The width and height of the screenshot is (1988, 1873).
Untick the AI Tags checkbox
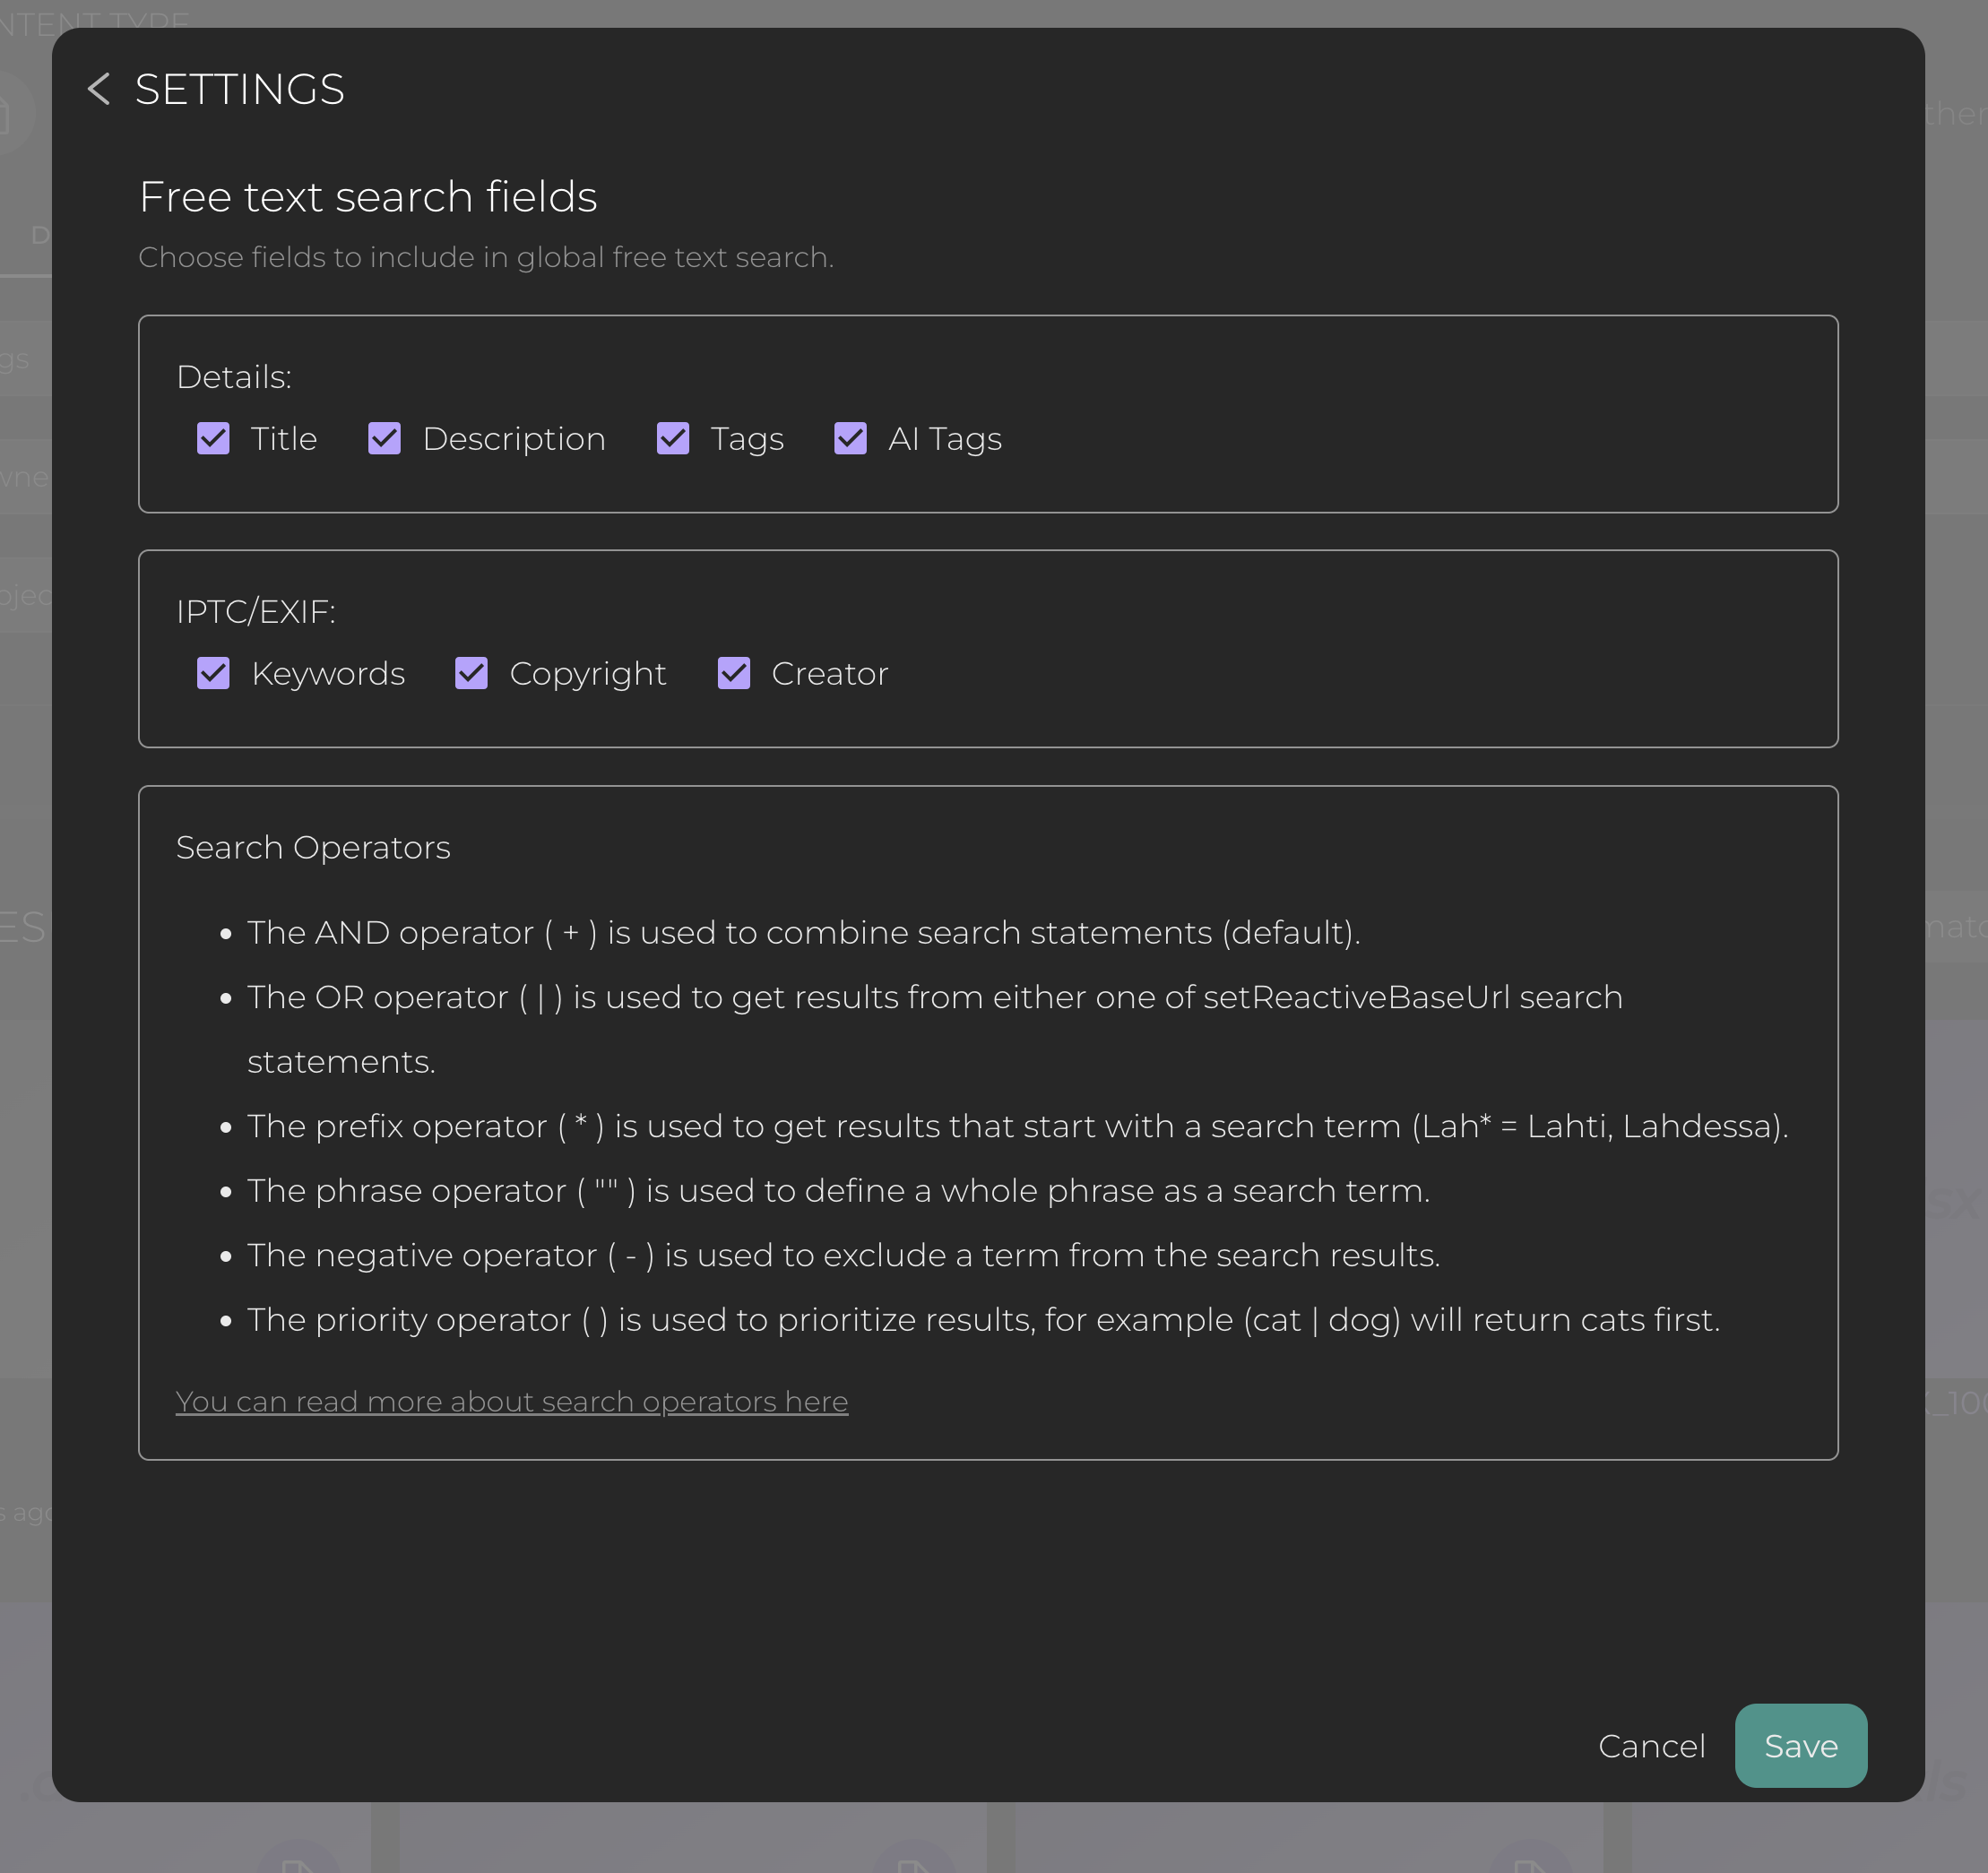click(x=850, y=439)
